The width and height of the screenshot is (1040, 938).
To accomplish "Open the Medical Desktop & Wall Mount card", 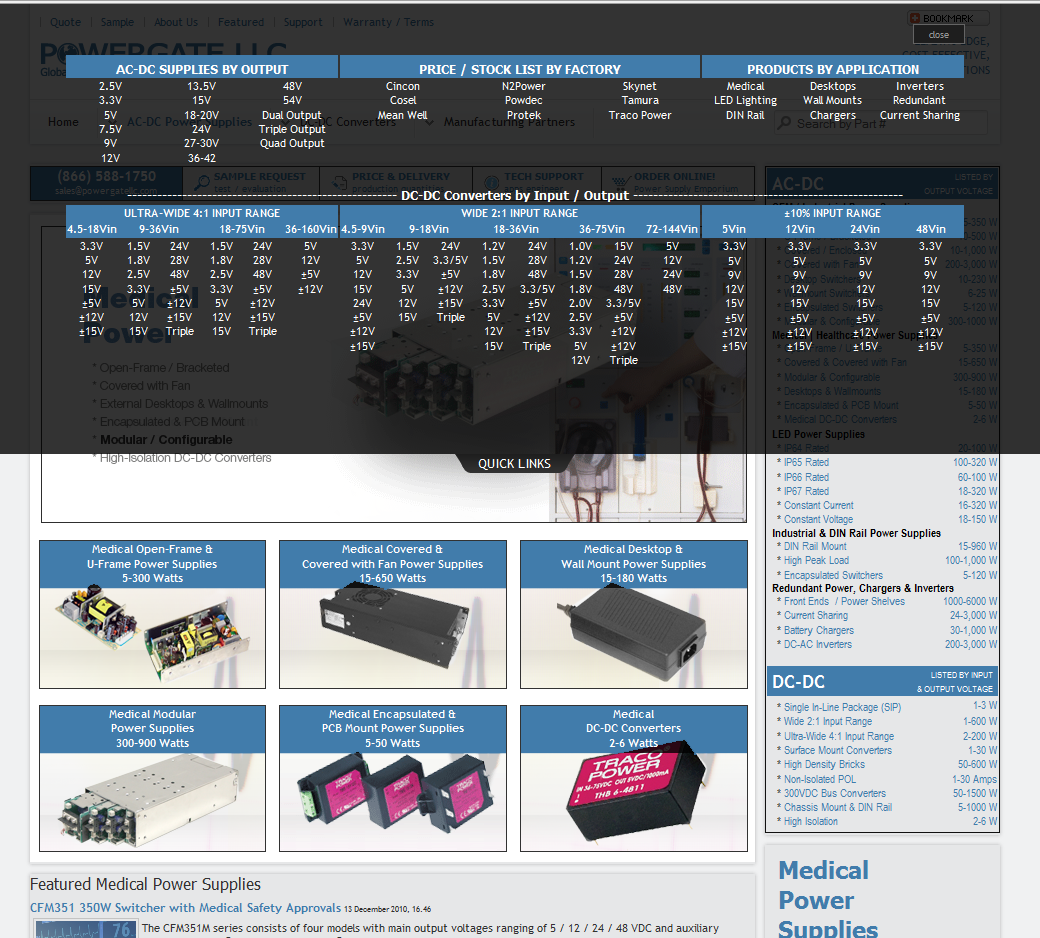I will (633, 614).
